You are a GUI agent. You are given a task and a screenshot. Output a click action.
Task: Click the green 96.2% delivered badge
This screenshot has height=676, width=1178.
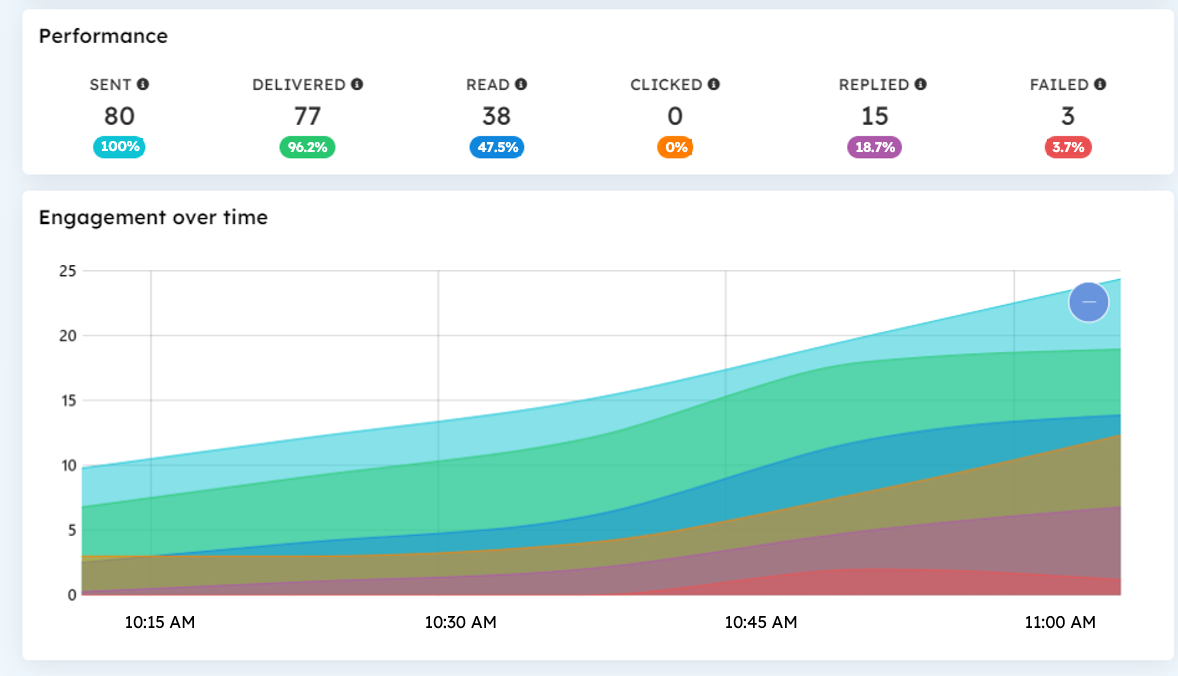click(x=307, y=147)
